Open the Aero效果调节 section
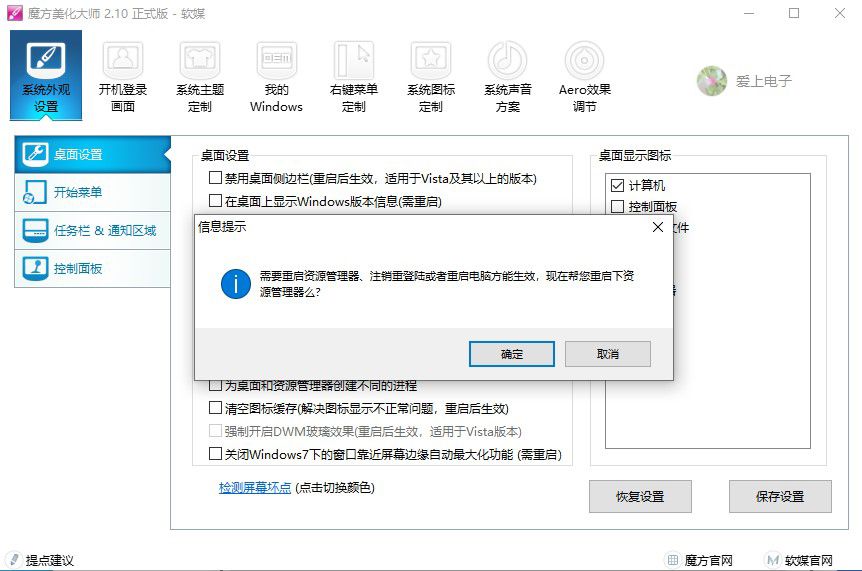This screenshot has height=571, width=862. (x=584, y=77)
